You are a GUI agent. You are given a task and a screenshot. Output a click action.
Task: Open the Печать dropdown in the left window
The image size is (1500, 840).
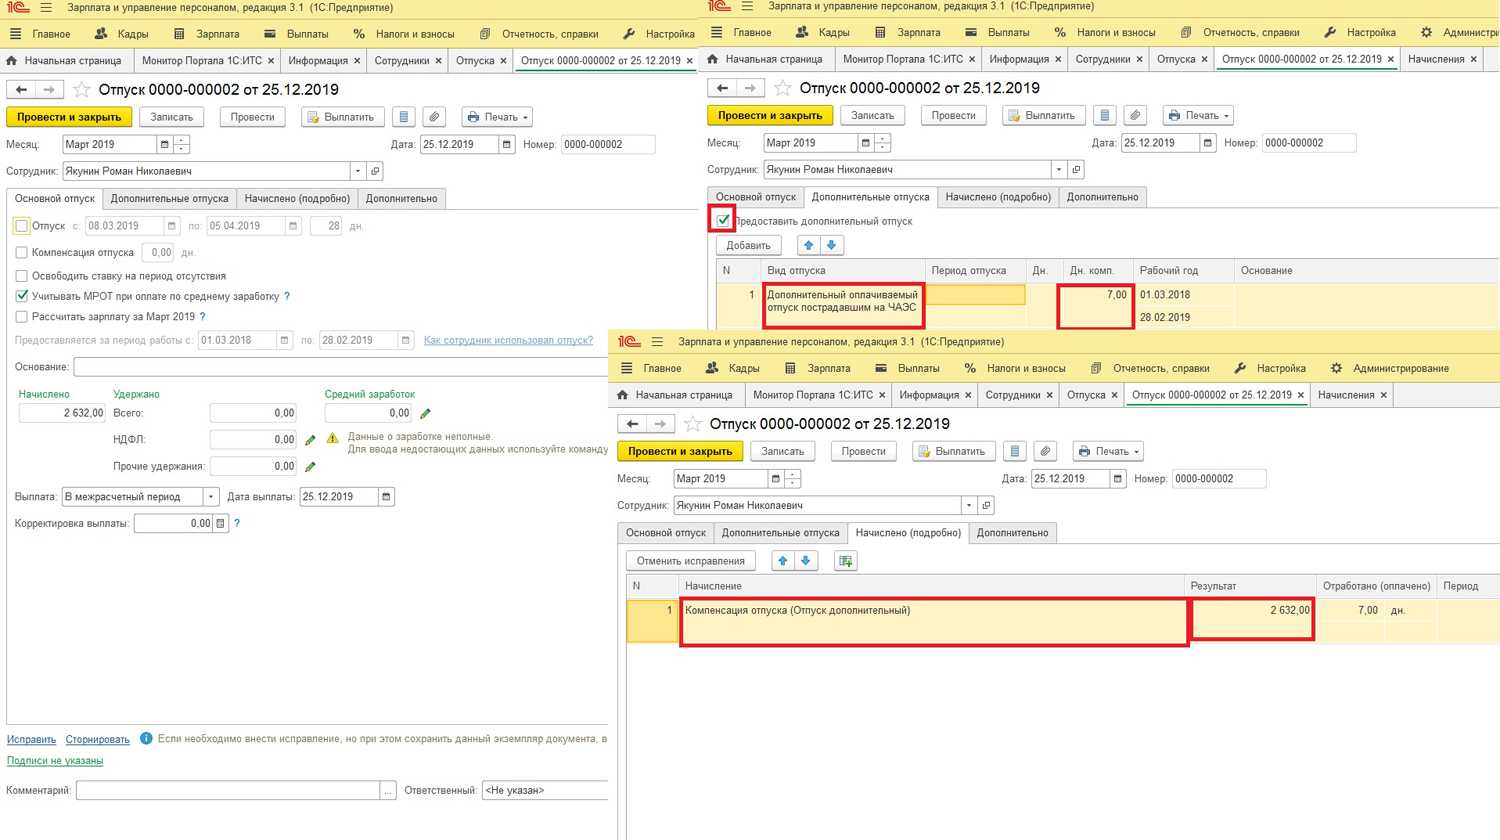[x=497, y=117]
